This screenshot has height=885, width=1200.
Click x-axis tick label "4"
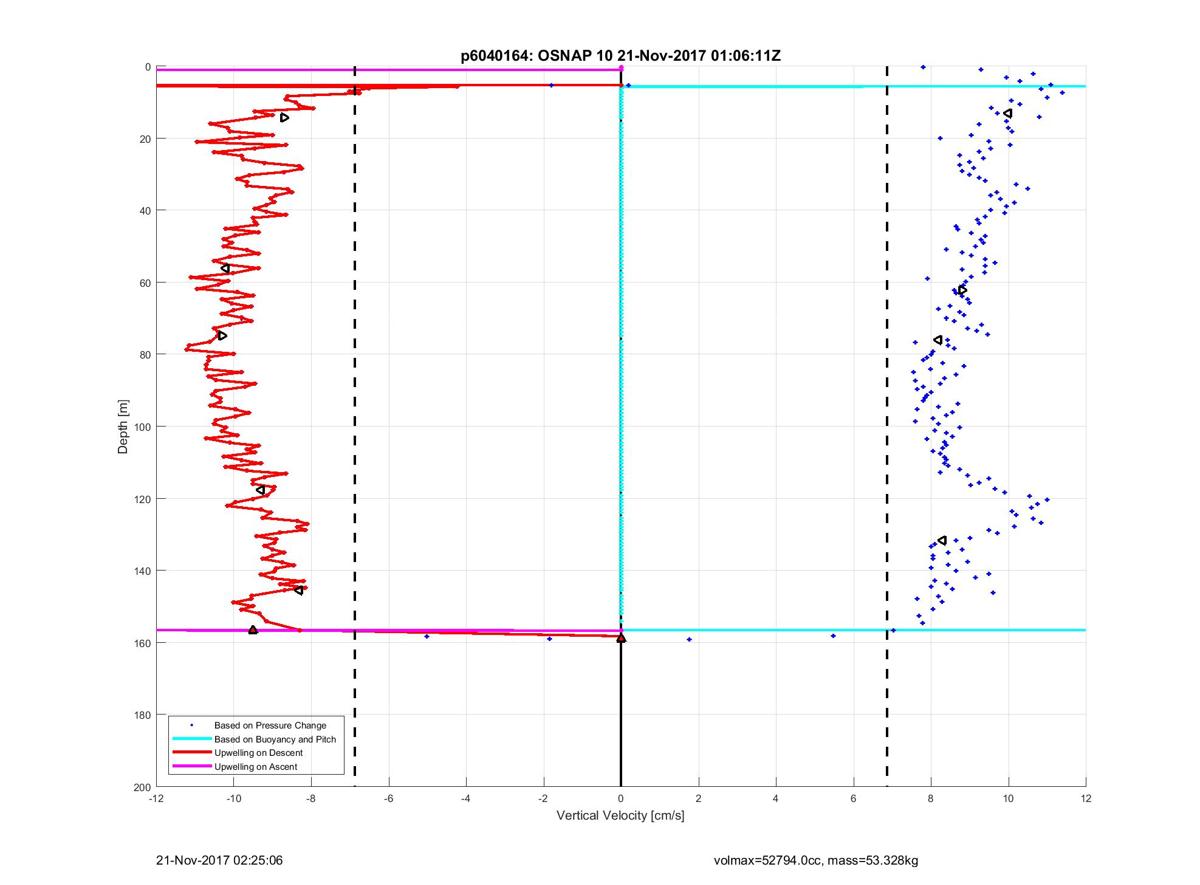776,799
